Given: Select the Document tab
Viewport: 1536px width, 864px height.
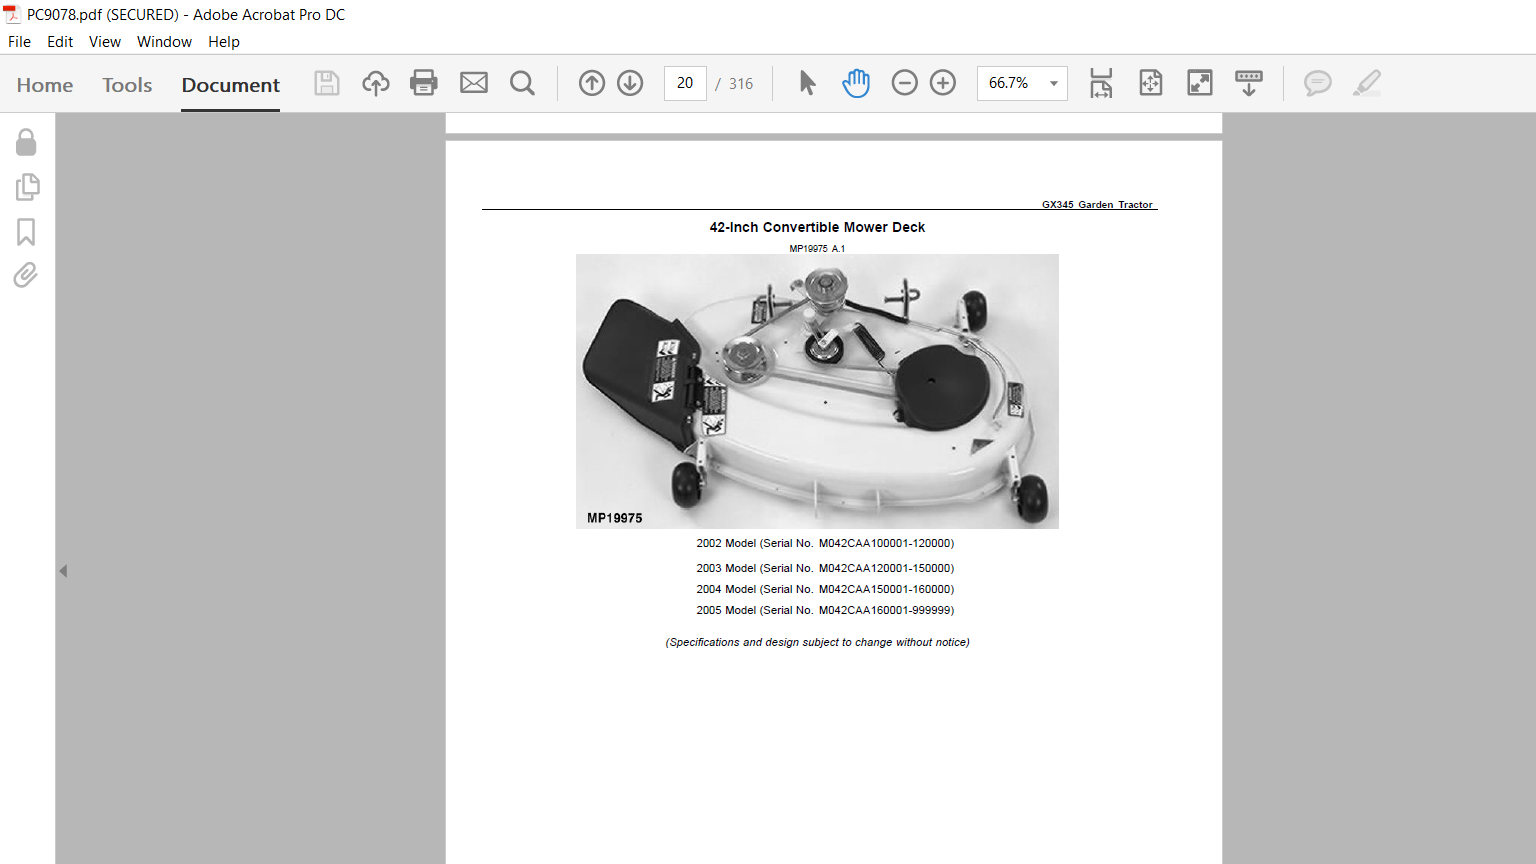Looking at the screenshot, I should pos(231,85).
